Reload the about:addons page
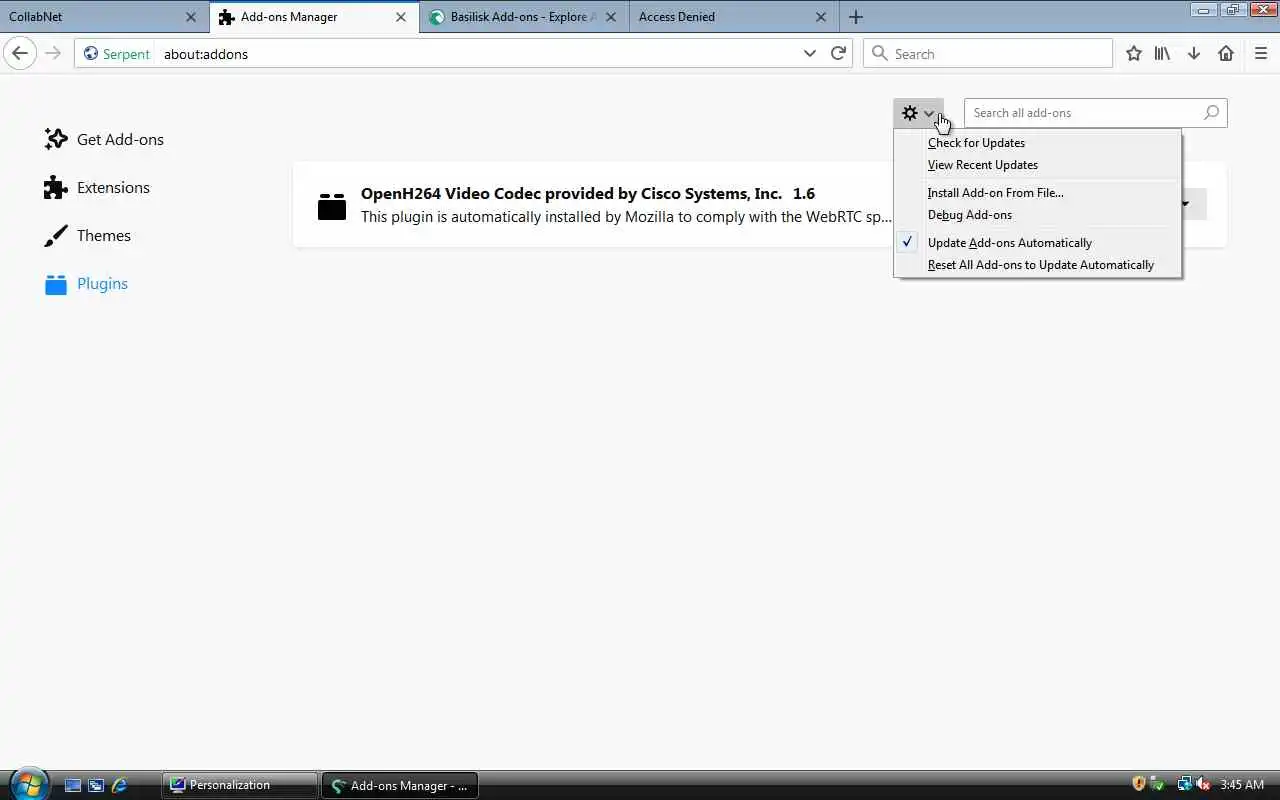The width and height of the screenshot is (1280, 800). (x=838, y=53)
